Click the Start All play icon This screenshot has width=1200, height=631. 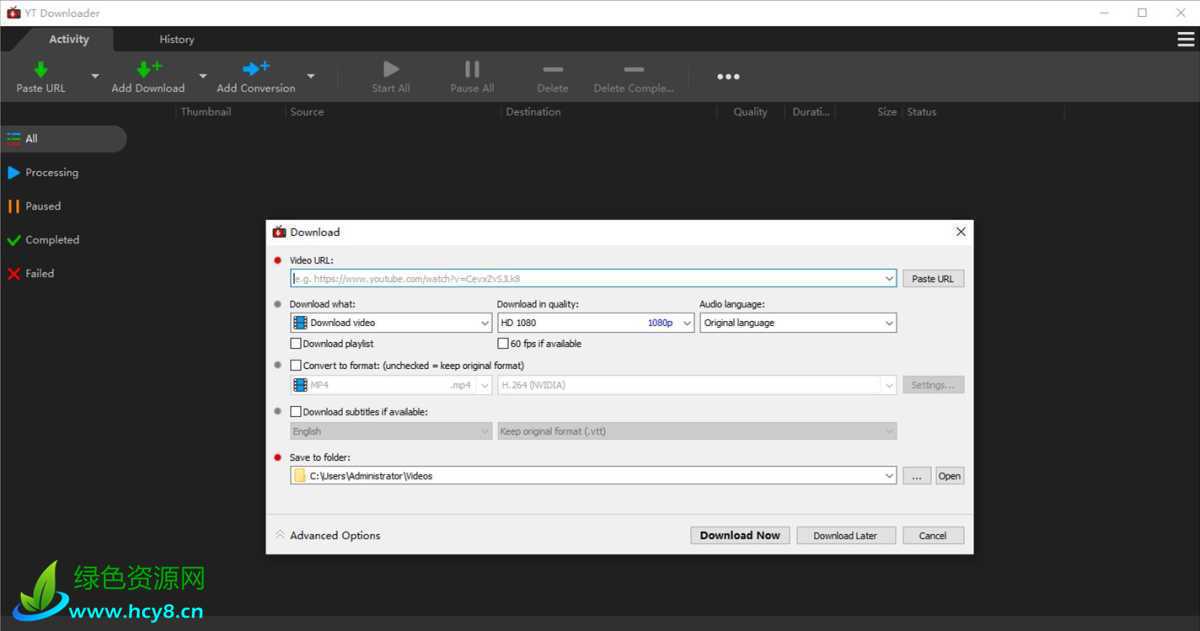pyautogui.click(x=391, y=70)
